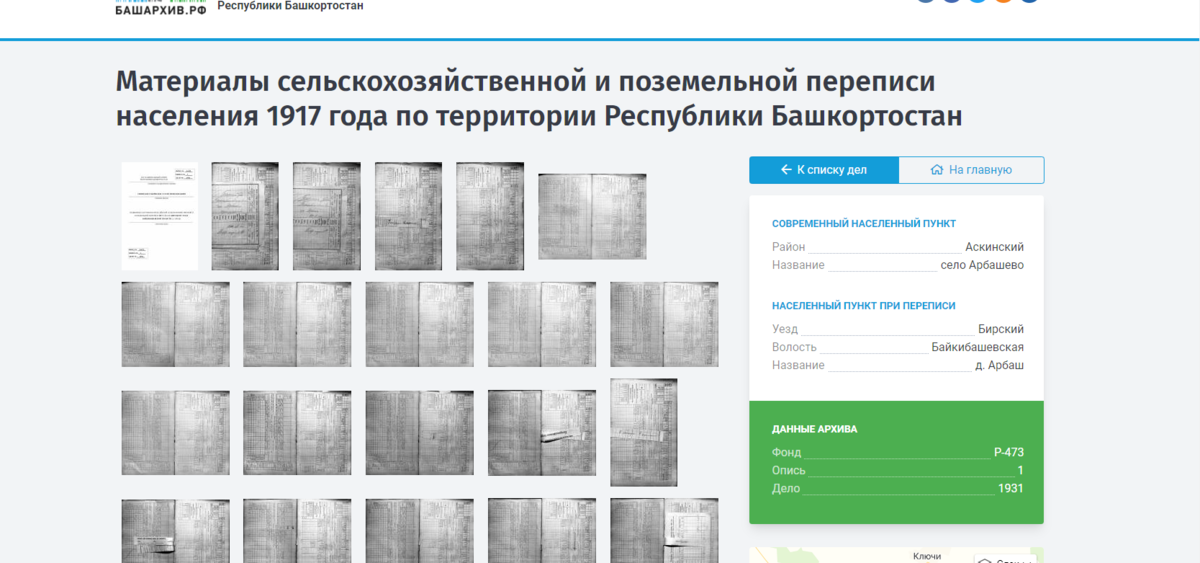Select the value село Арбашево

point(982,265)
